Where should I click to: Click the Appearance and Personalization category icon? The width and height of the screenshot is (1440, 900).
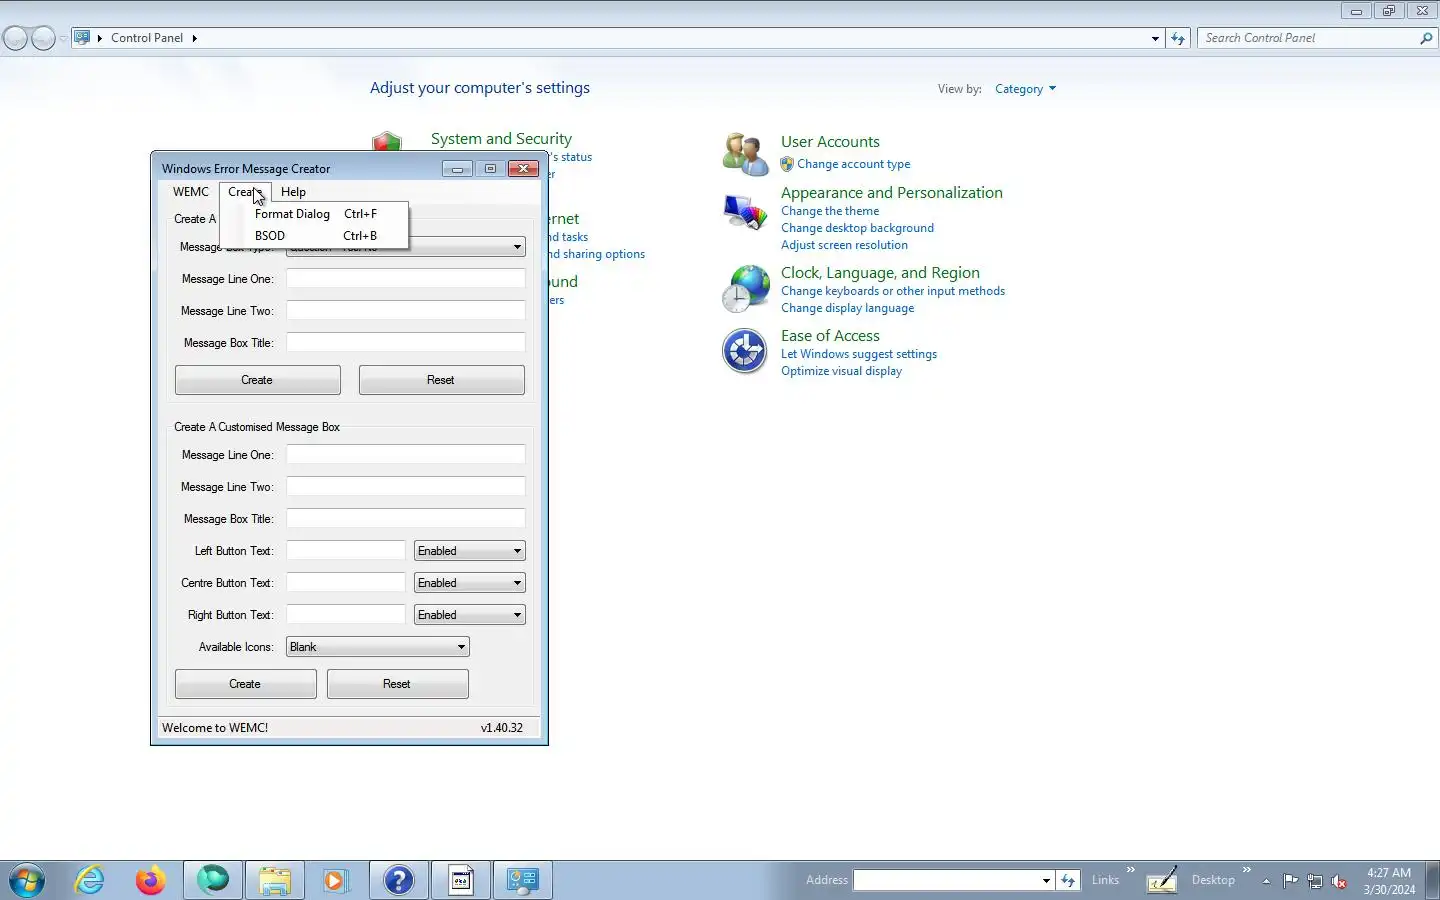[x=745, y=212]
